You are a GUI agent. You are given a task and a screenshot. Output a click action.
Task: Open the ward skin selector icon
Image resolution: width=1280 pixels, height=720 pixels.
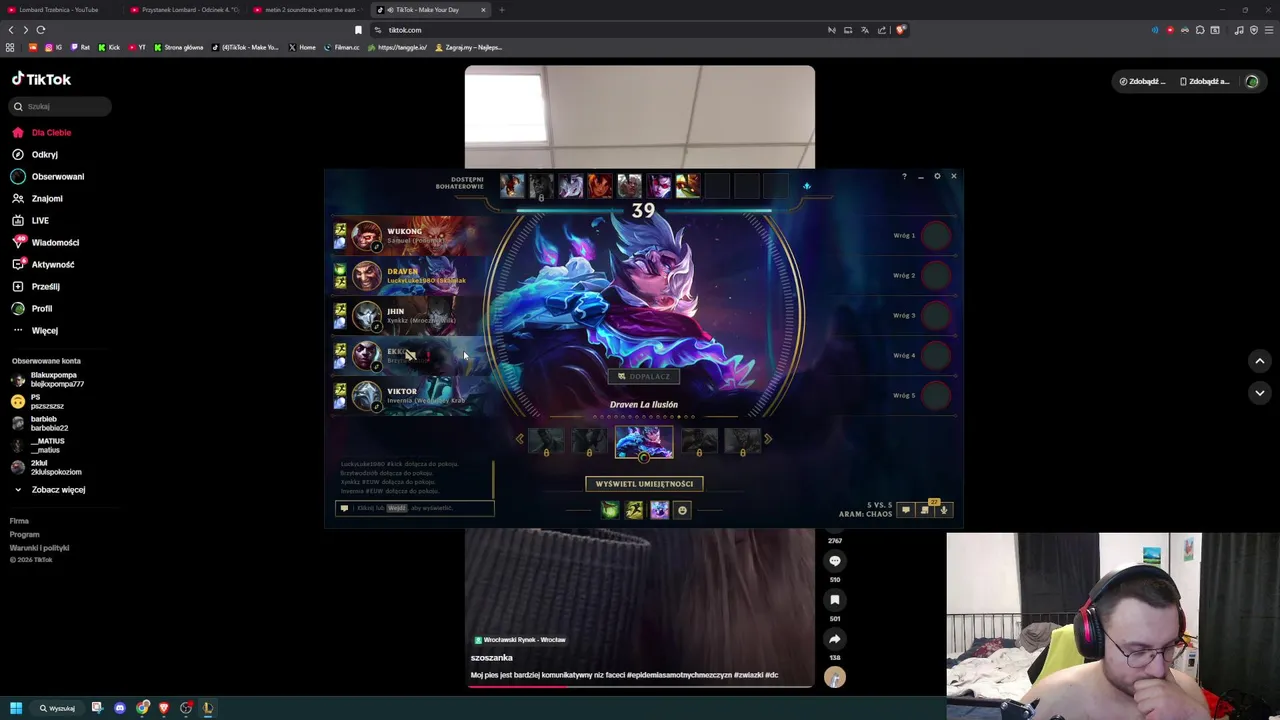659,510
